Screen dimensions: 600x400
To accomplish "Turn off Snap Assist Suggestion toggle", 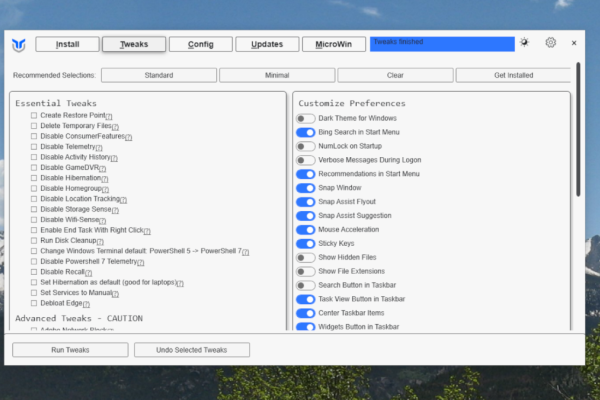I will 305,216.
